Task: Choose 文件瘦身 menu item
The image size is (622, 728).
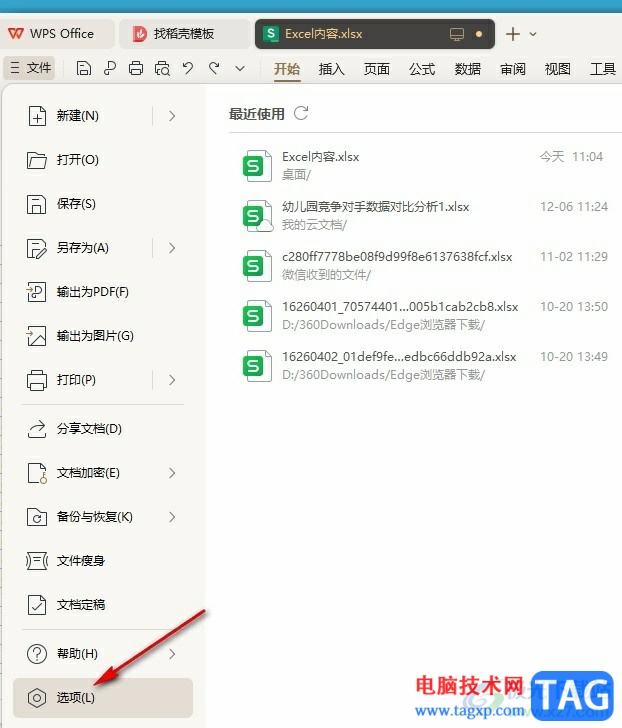Action: pos(103,561)
